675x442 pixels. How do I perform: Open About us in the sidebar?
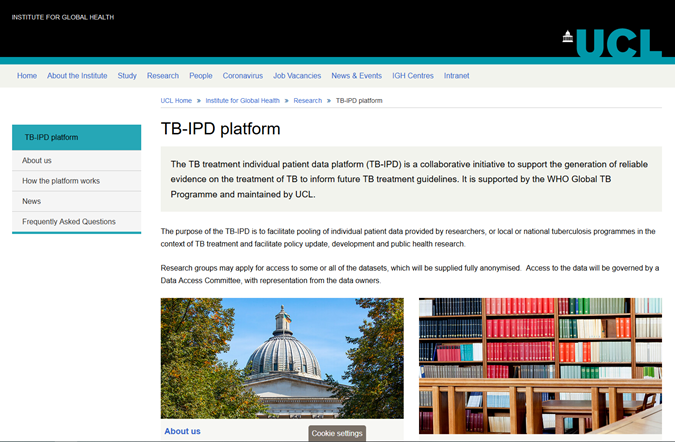click(x=77, y=161)
